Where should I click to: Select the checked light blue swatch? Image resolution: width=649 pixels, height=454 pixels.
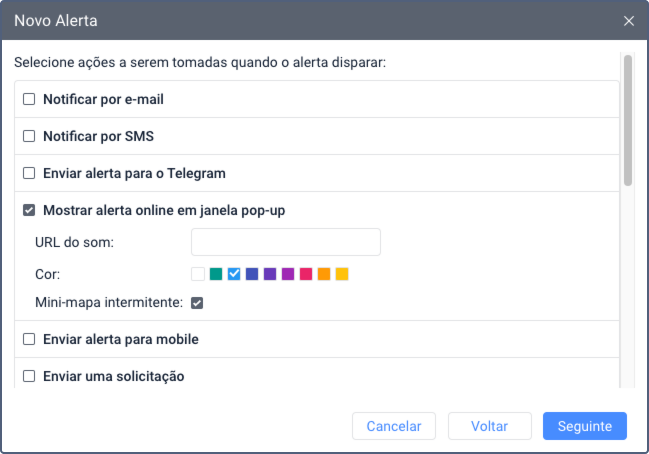[x=234, y=274]
